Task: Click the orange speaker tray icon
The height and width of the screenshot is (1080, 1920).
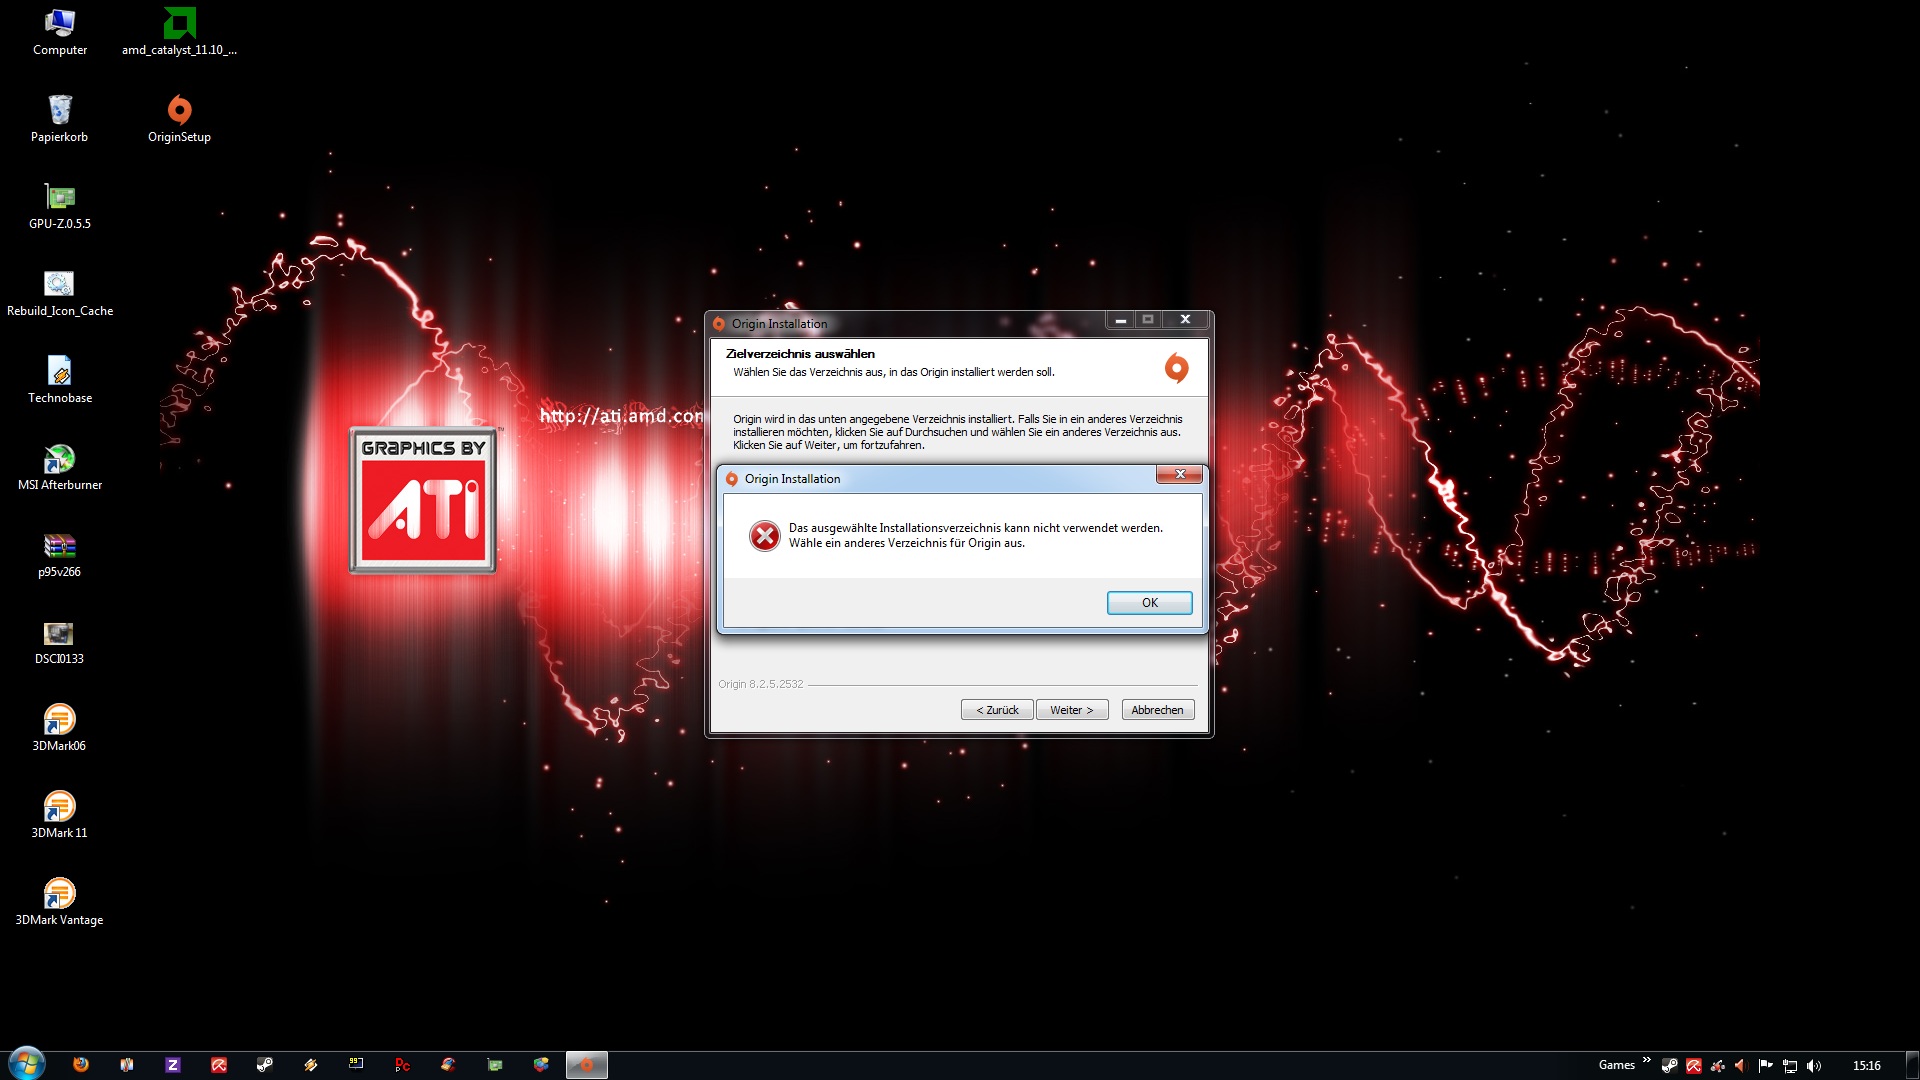Action: click(1741, 1066)
